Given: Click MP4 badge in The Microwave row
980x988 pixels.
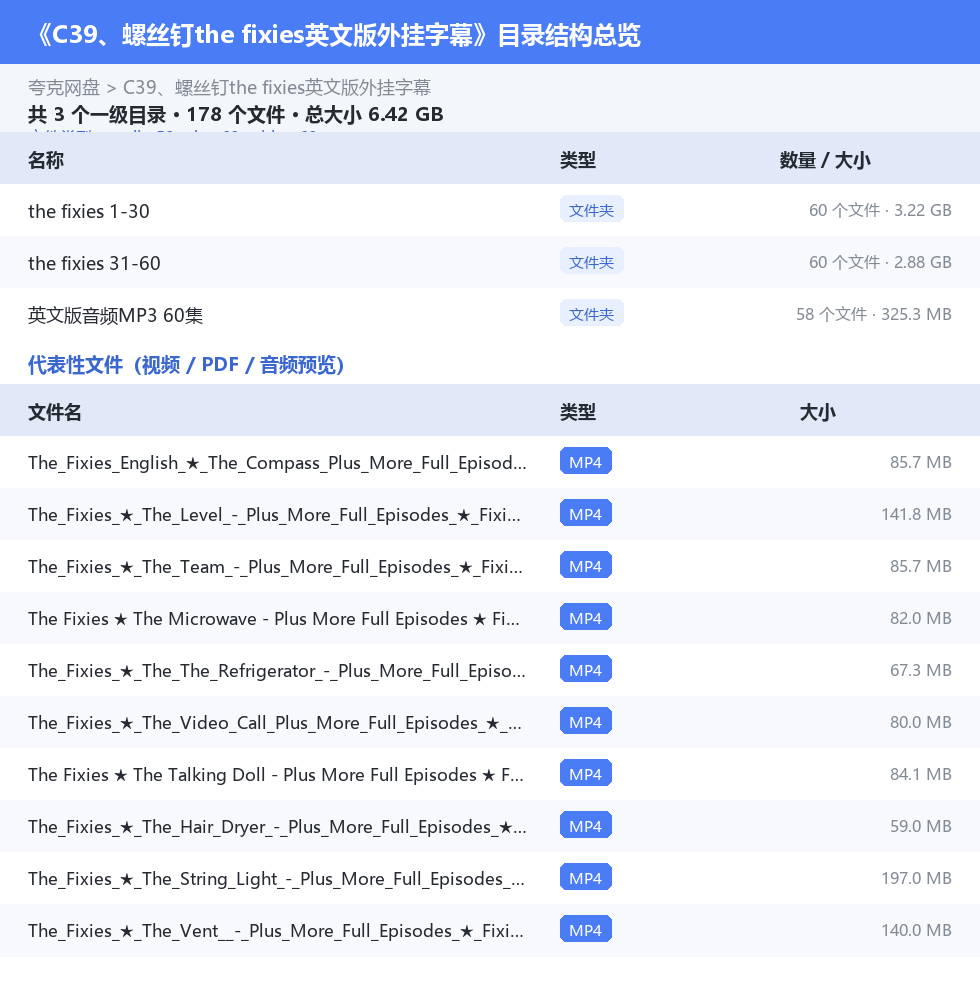Looking at the screenshot, I should click(585, 618).
